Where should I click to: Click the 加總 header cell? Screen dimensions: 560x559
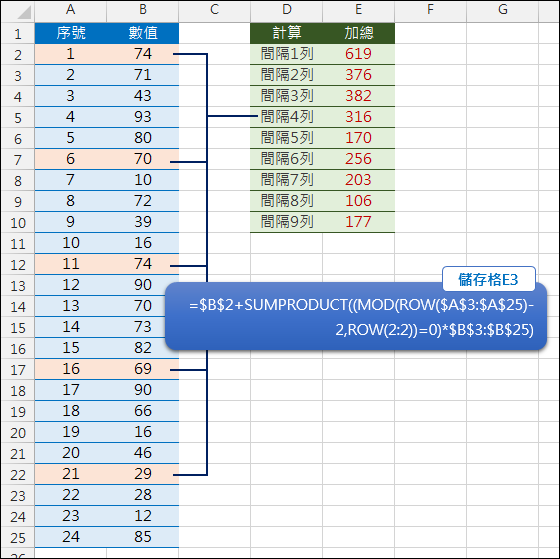(x=359, y=33)
